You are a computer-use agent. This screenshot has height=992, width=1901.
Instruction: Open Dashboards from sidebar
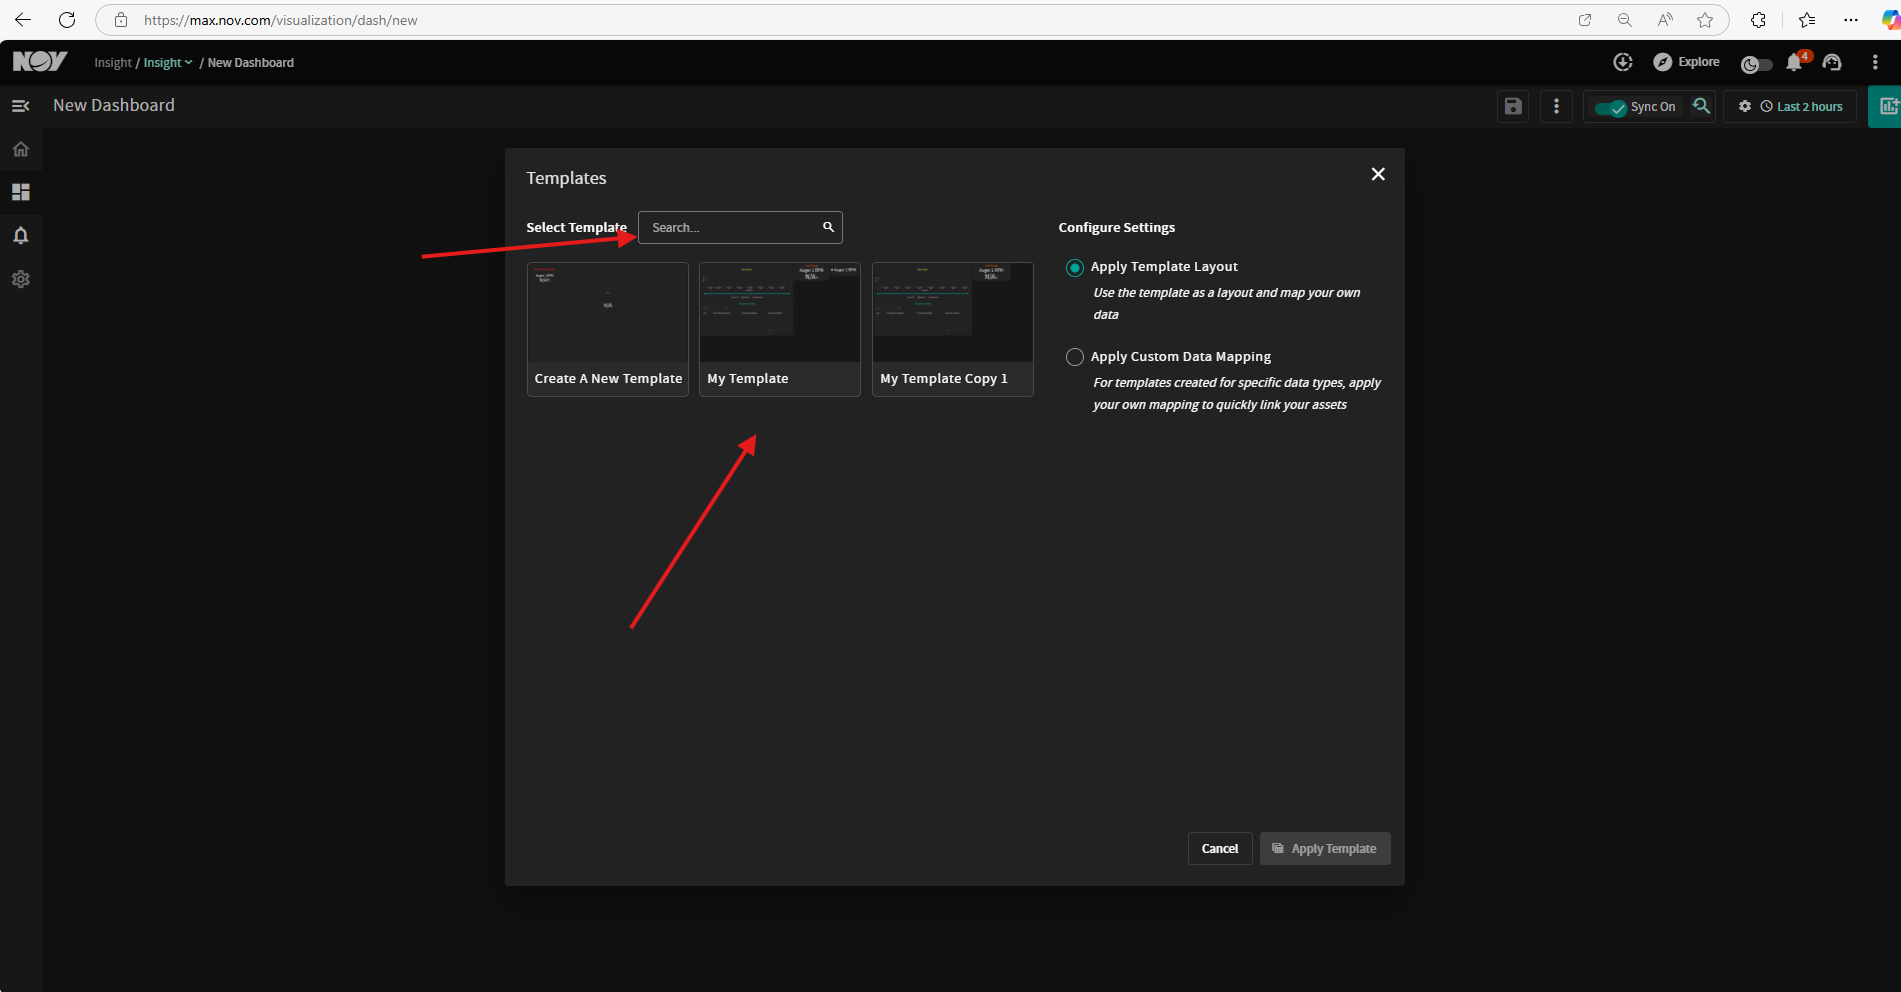(20, 192)
